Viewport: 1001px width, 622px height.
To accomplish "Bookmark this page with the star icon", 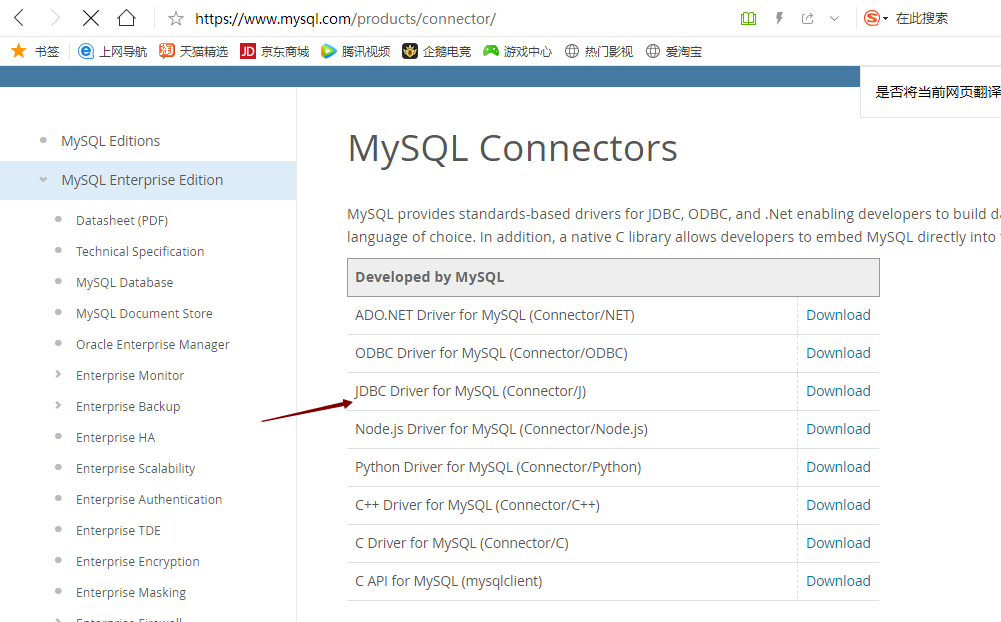I will [x=176, y=19].
